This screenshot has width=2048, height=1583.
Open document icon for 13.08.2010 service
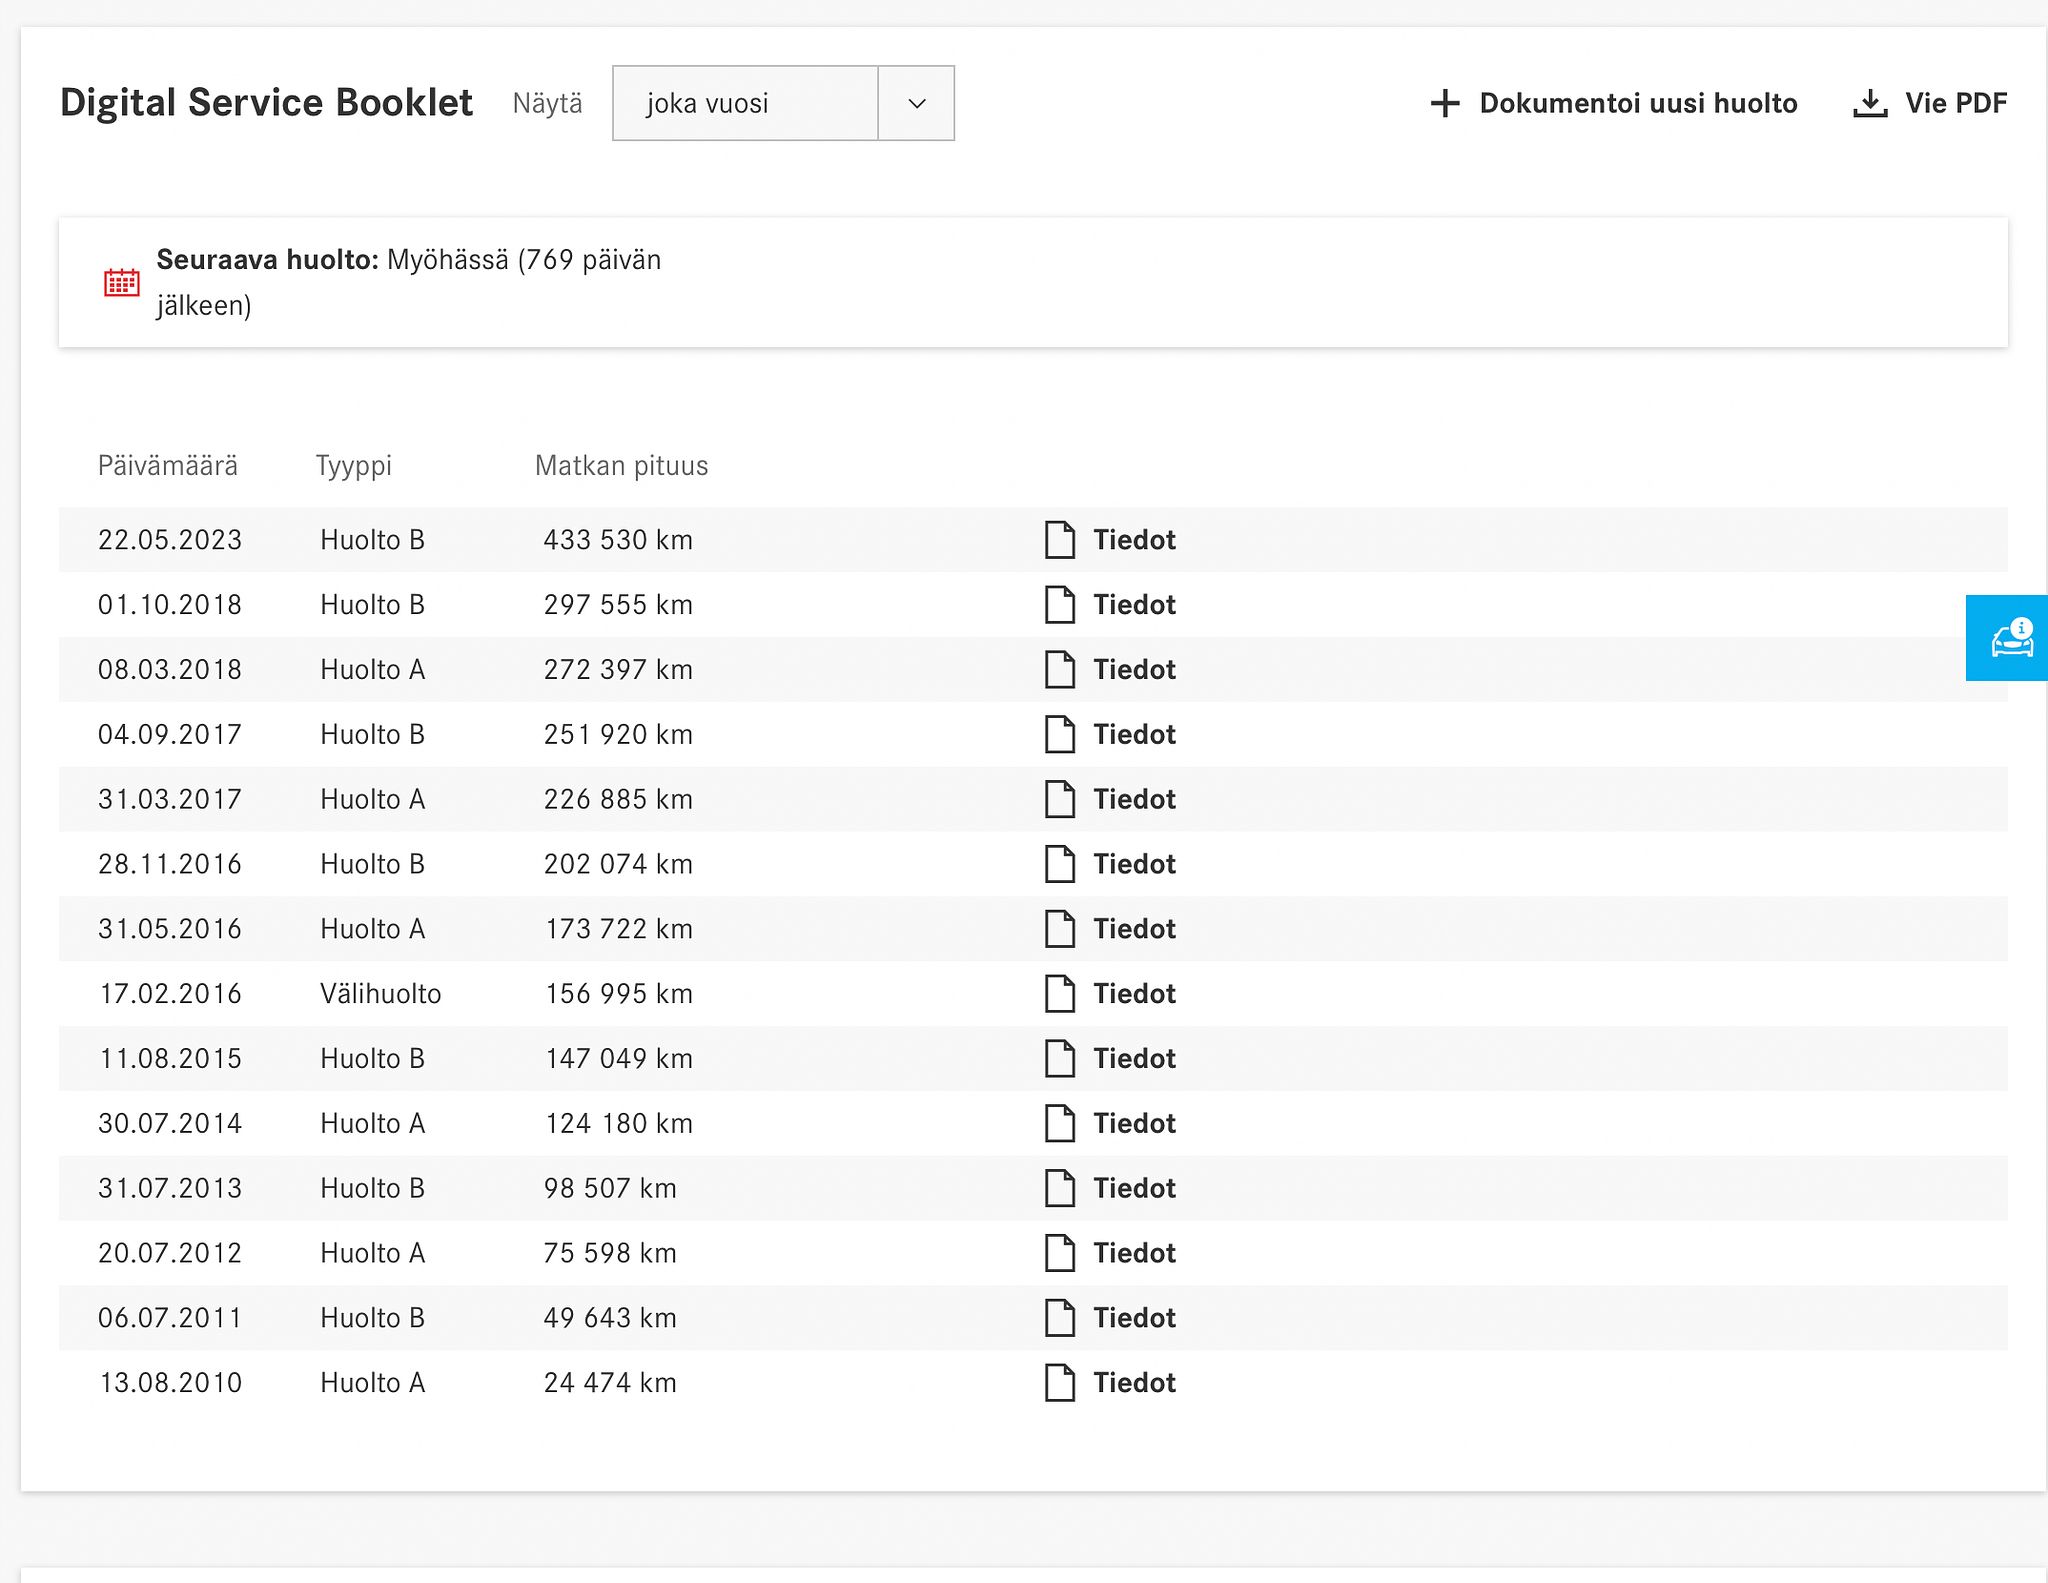tap(1060, 1383)
